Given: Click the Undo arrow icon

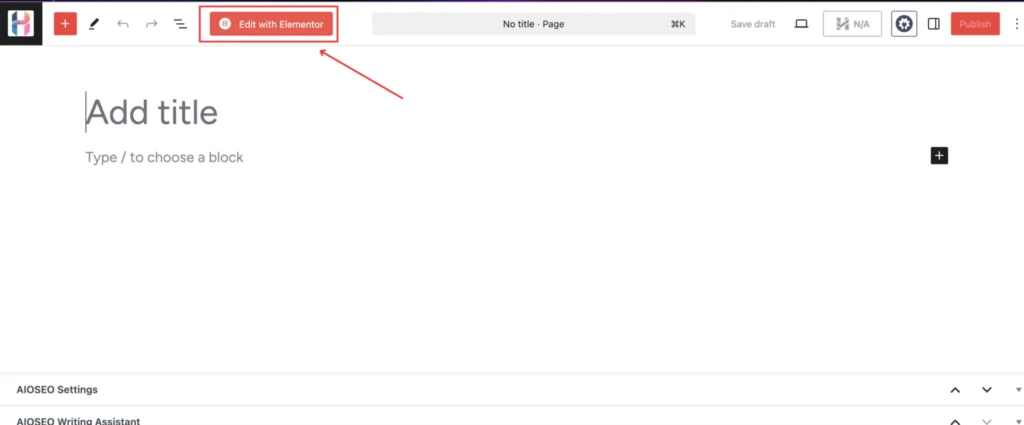Looking at the screenshot, I should coord(123,24).
